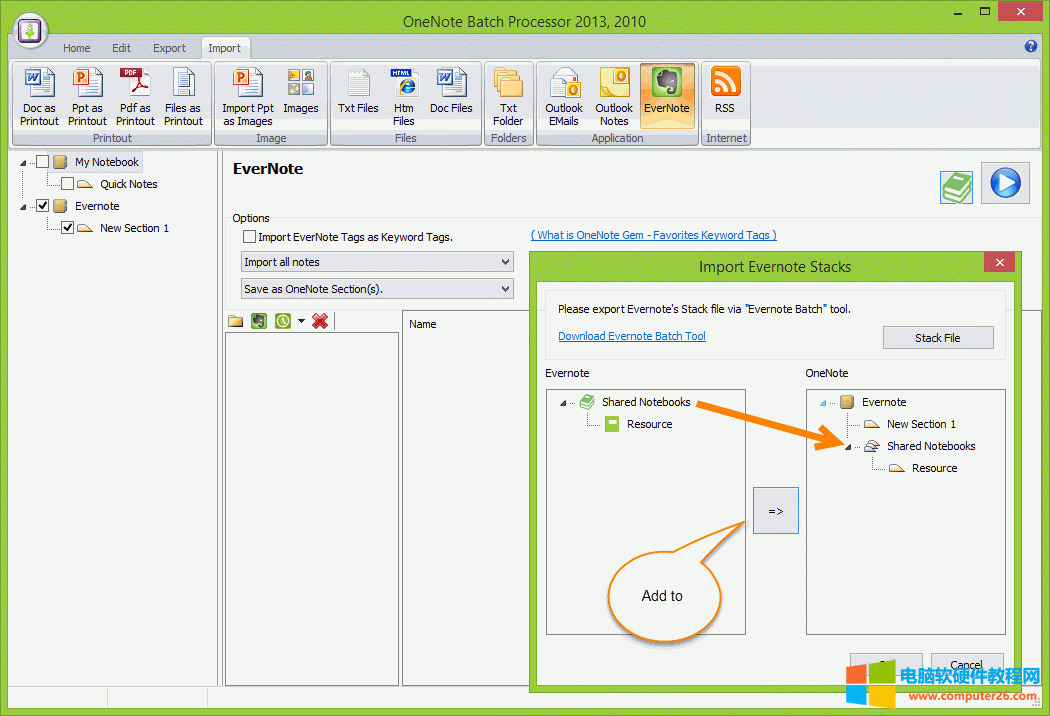
Task: Switch to the Export ribbon tab
Action: 169,47
